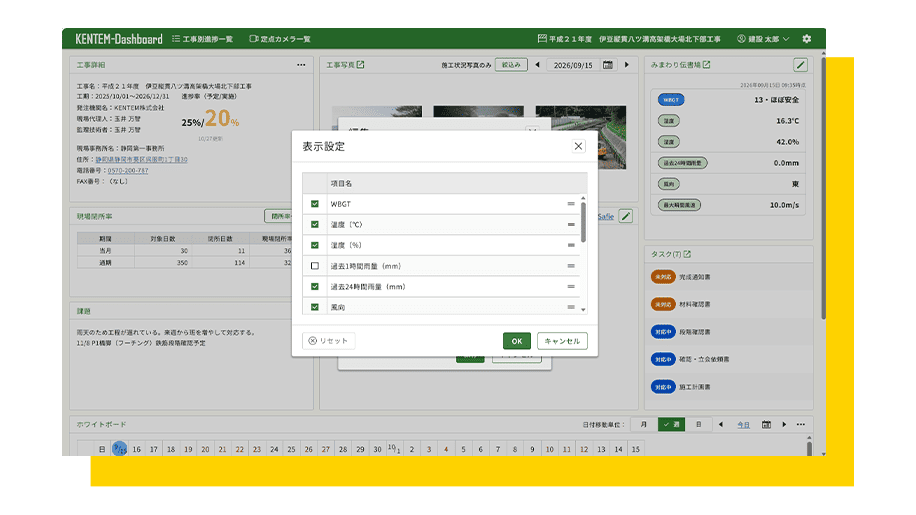Open 定点カメラ一覧 in the header
The image size is (916, 515).
280,39
